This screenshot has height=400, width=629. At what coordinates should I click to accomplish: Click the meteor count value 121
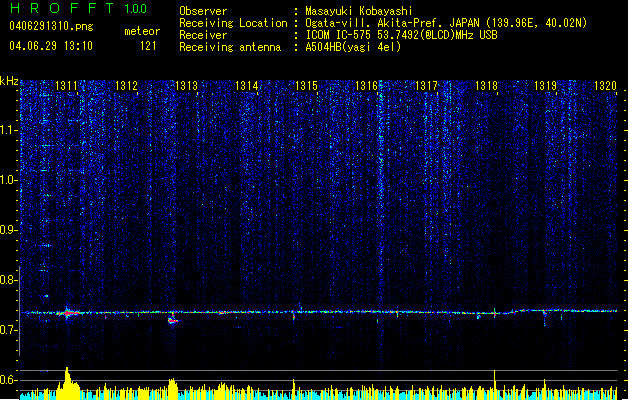click(148, 46)
